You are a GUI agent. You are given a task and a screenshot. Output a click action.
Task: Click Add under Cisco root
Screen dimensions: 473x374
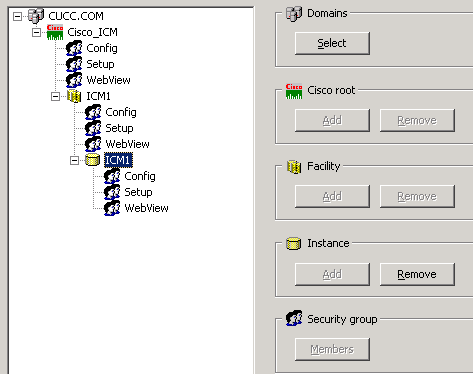click(x=332, y=120)
